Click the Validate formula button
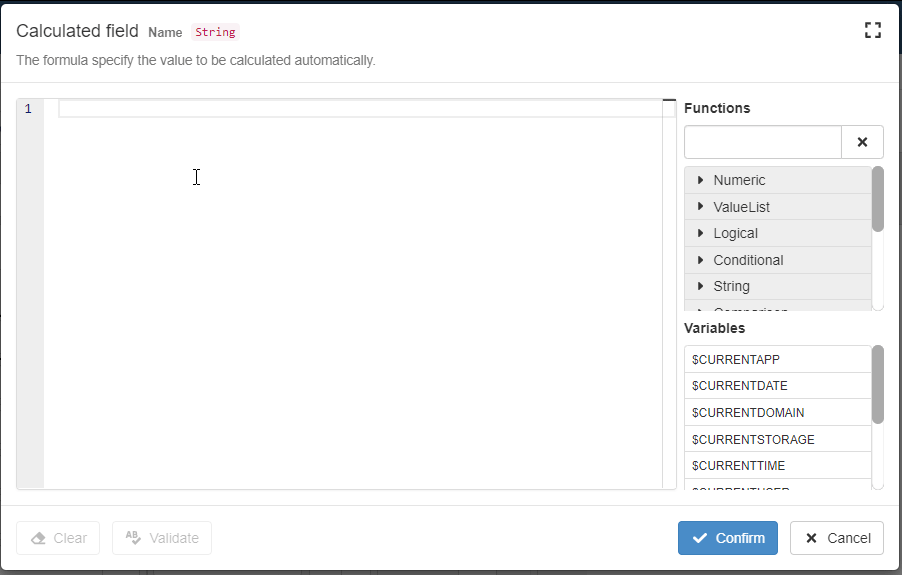 [x=162, y=538]
